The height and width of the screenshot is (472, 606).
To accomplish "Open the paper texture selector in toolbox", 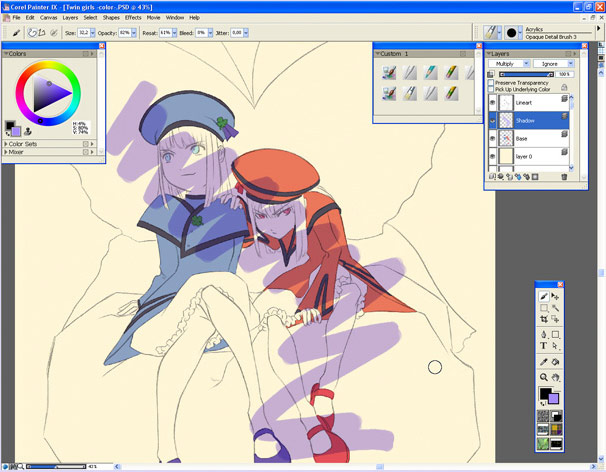I will pos(543,416).
